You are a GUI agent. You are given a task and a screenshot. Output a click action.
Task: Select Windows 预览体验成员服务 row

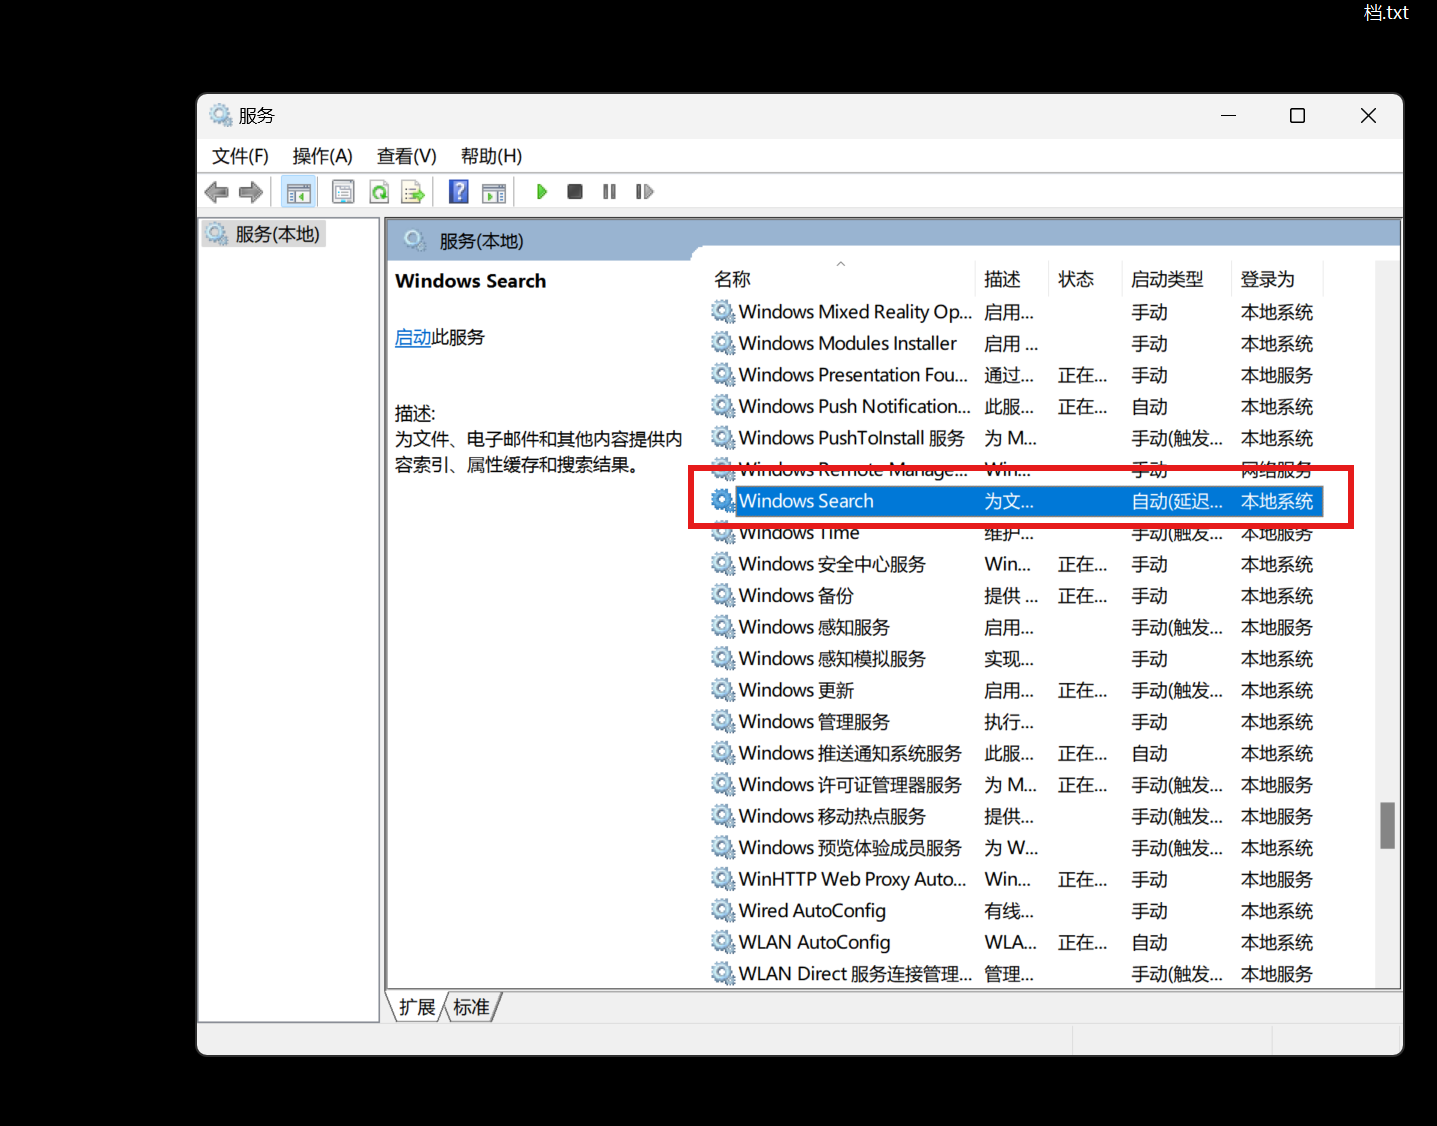[1015, 848]
